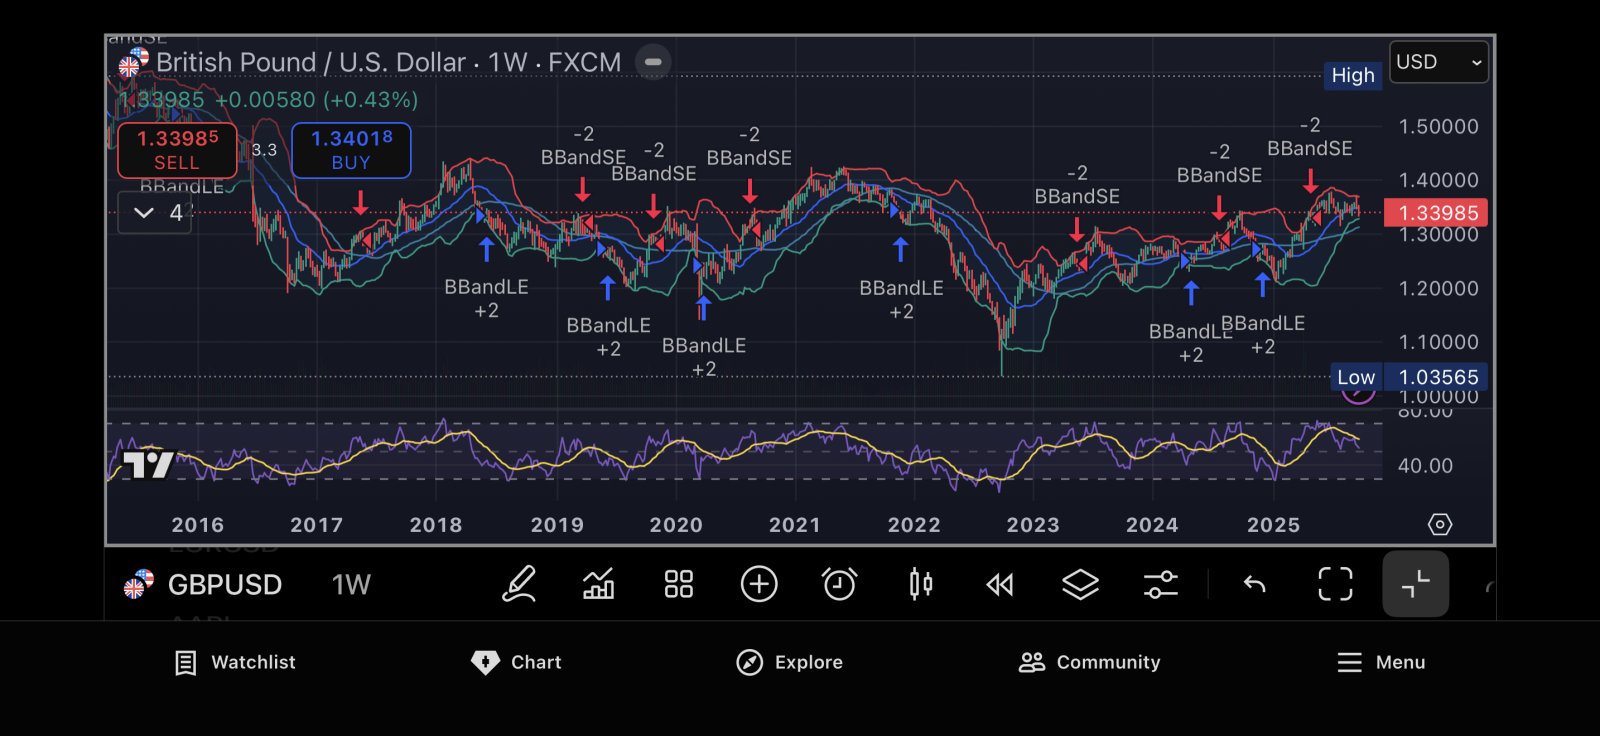
Task: Open the USD currency dropdown
Action: (x=1438, y=62)
